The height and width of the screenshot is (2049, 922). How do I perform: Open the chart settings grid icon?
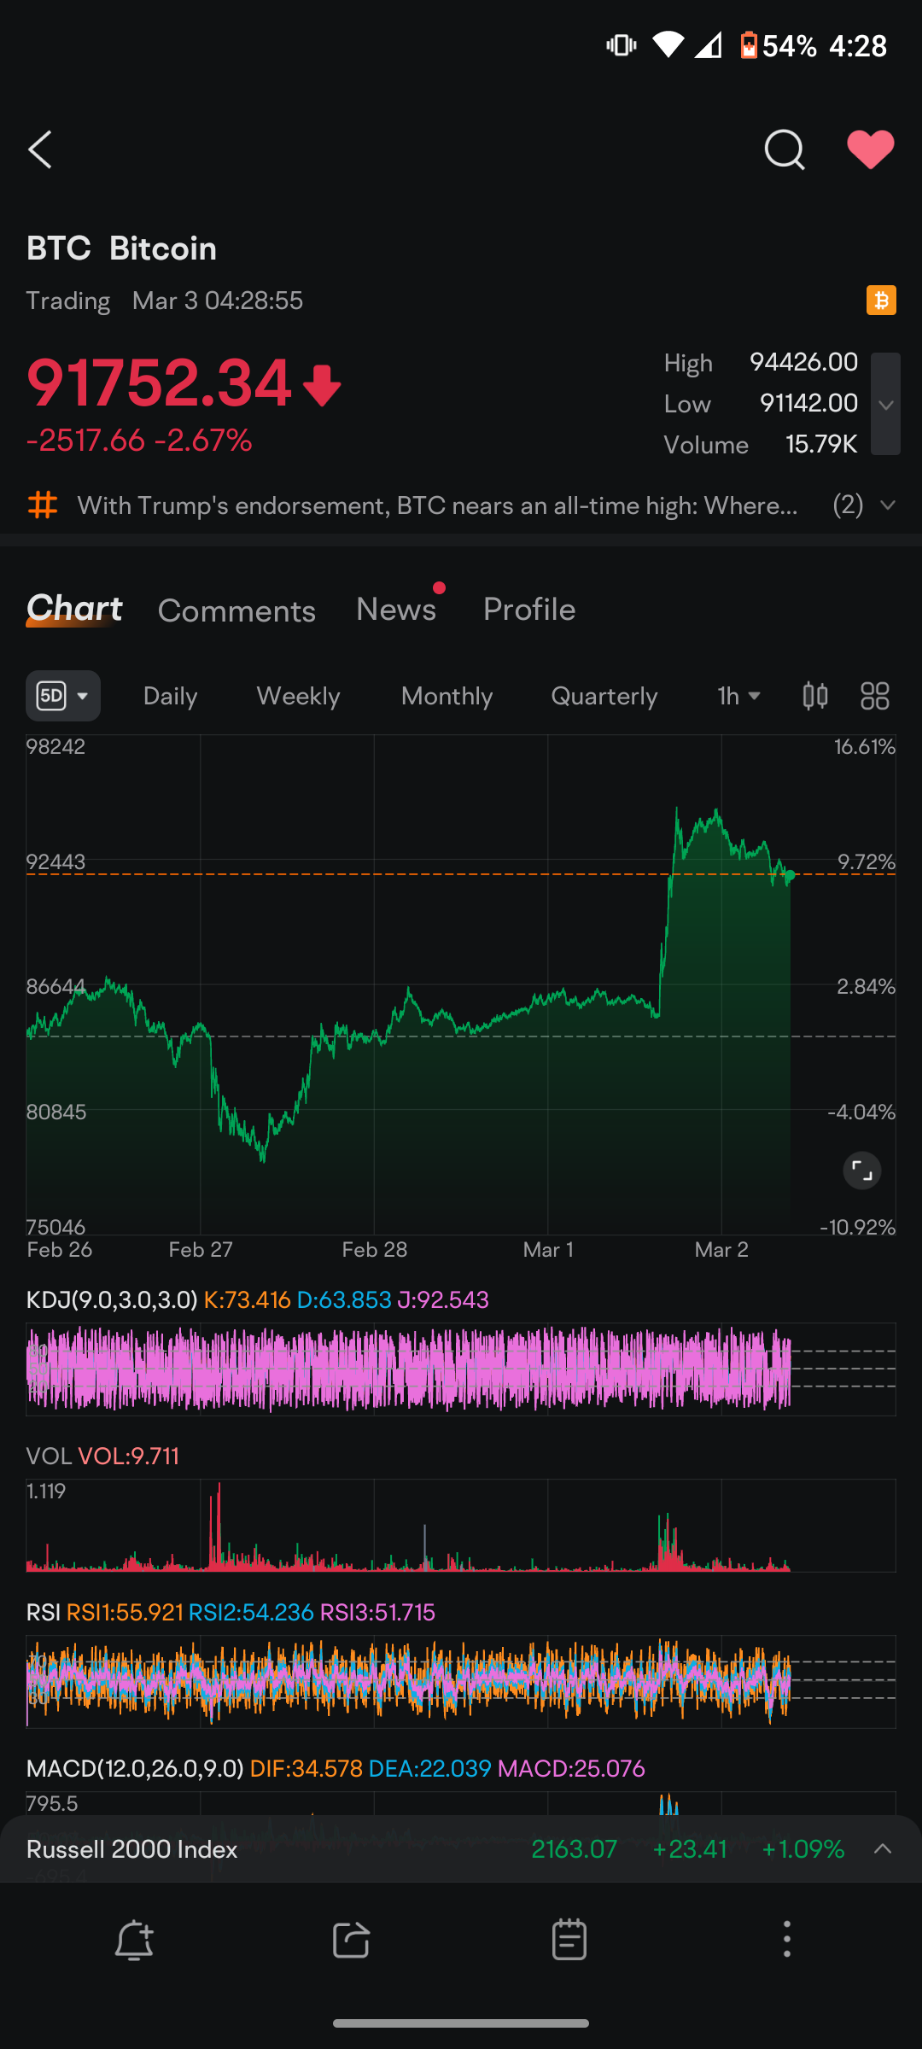(875, 695)
